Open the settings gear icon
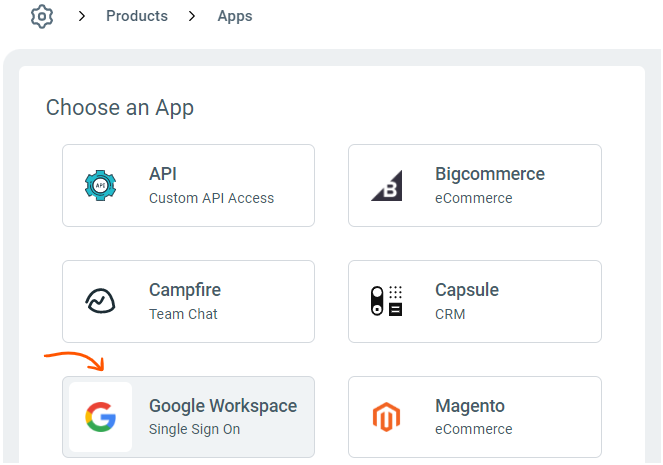The image size is (663, 465). click(41, 17)
